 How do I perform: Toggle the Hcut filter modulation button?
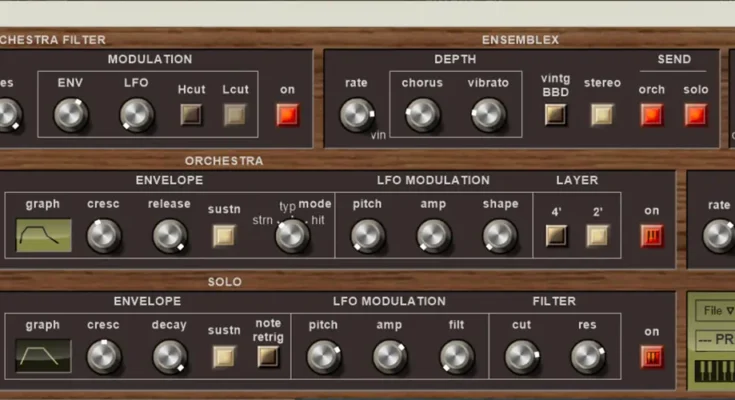click(x=191, y=114)
